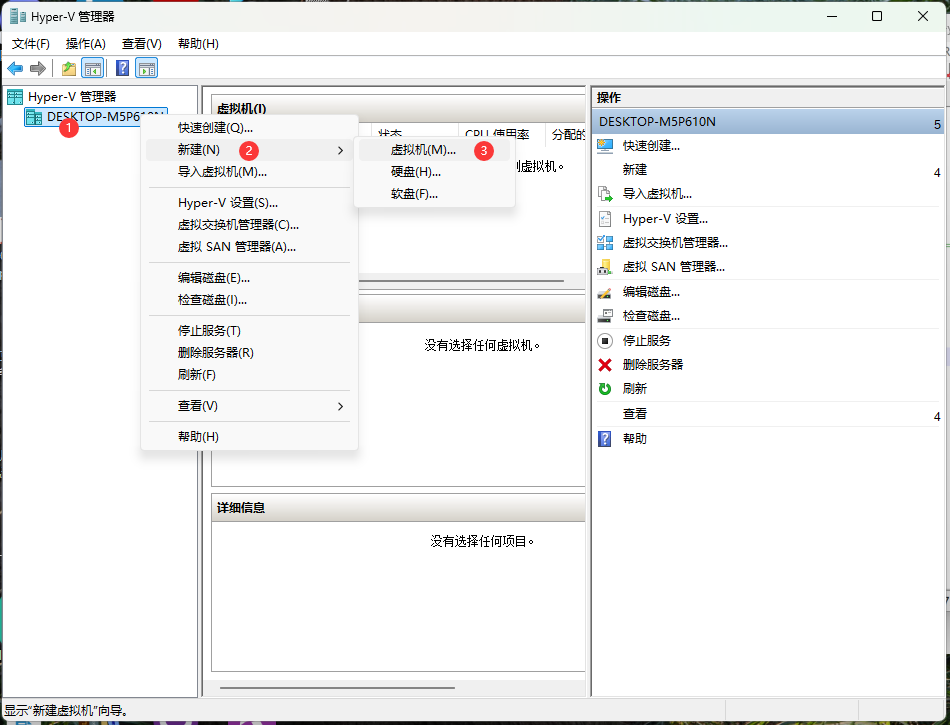Click 导入虚拟机... link in Actions pane

(657, 194)
